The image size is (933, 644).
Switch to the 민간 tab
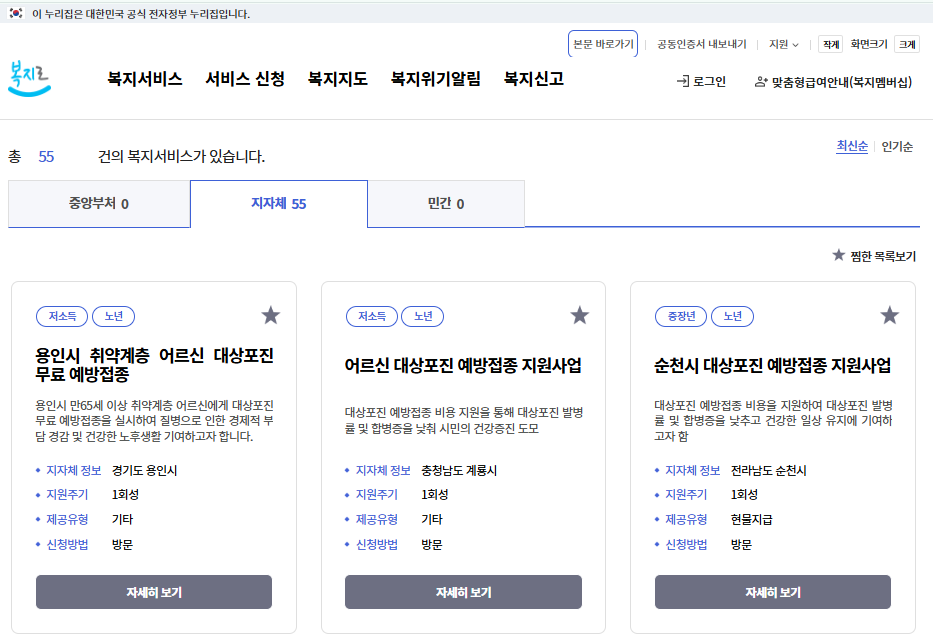coord(446,203)
